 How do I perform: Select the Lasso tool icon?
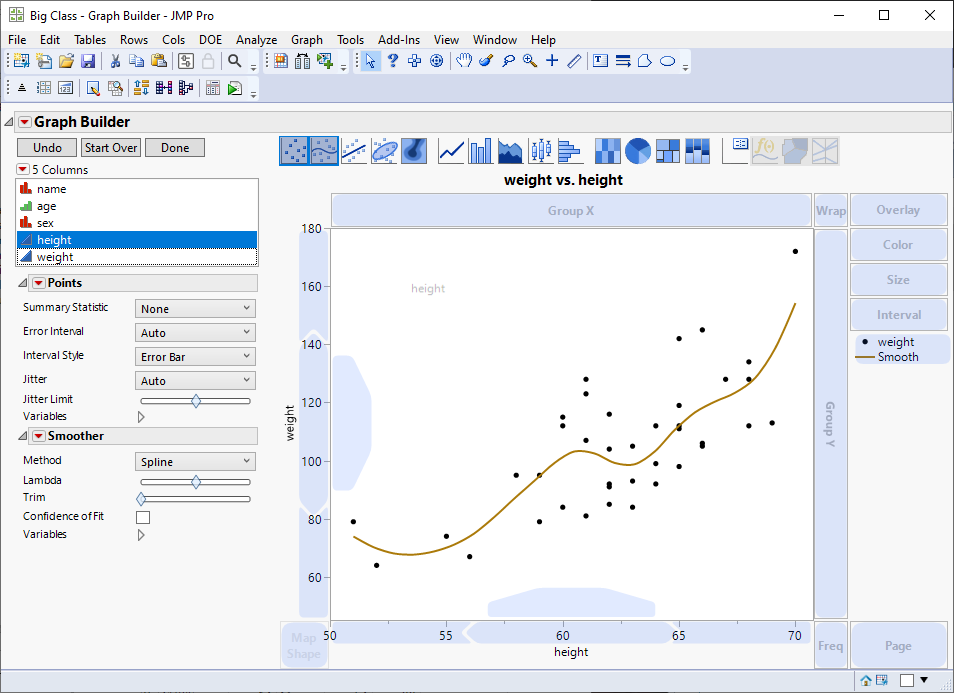[x=508, y=61]
